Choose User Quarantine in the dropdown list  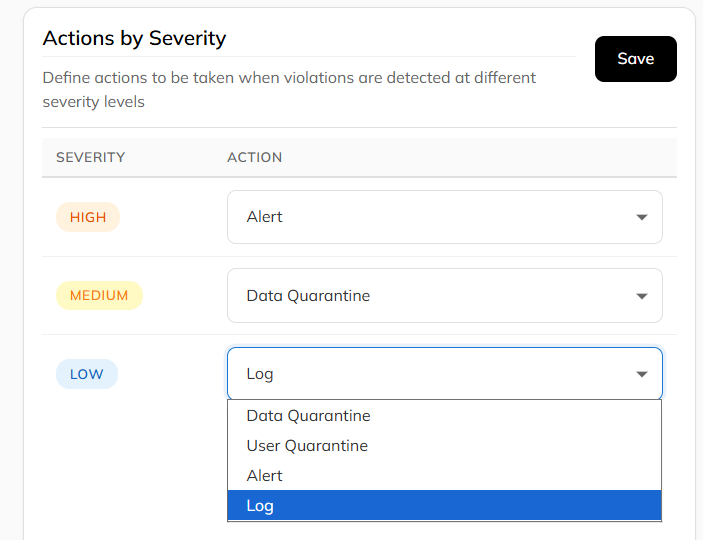pyautogui.click(x=307, y=446)
